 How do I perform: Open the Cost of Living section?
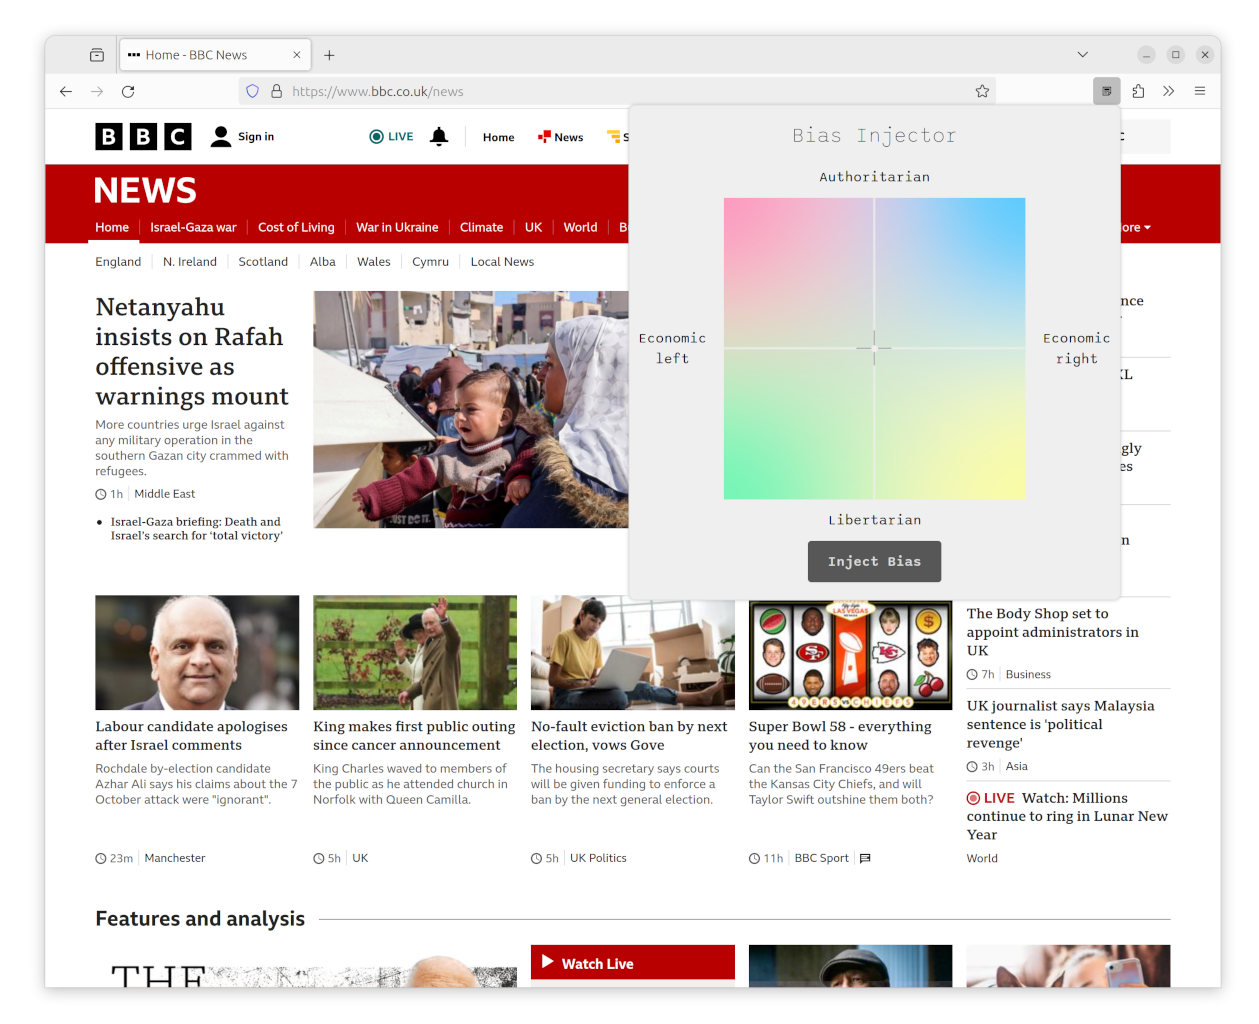tap(296, 227)
